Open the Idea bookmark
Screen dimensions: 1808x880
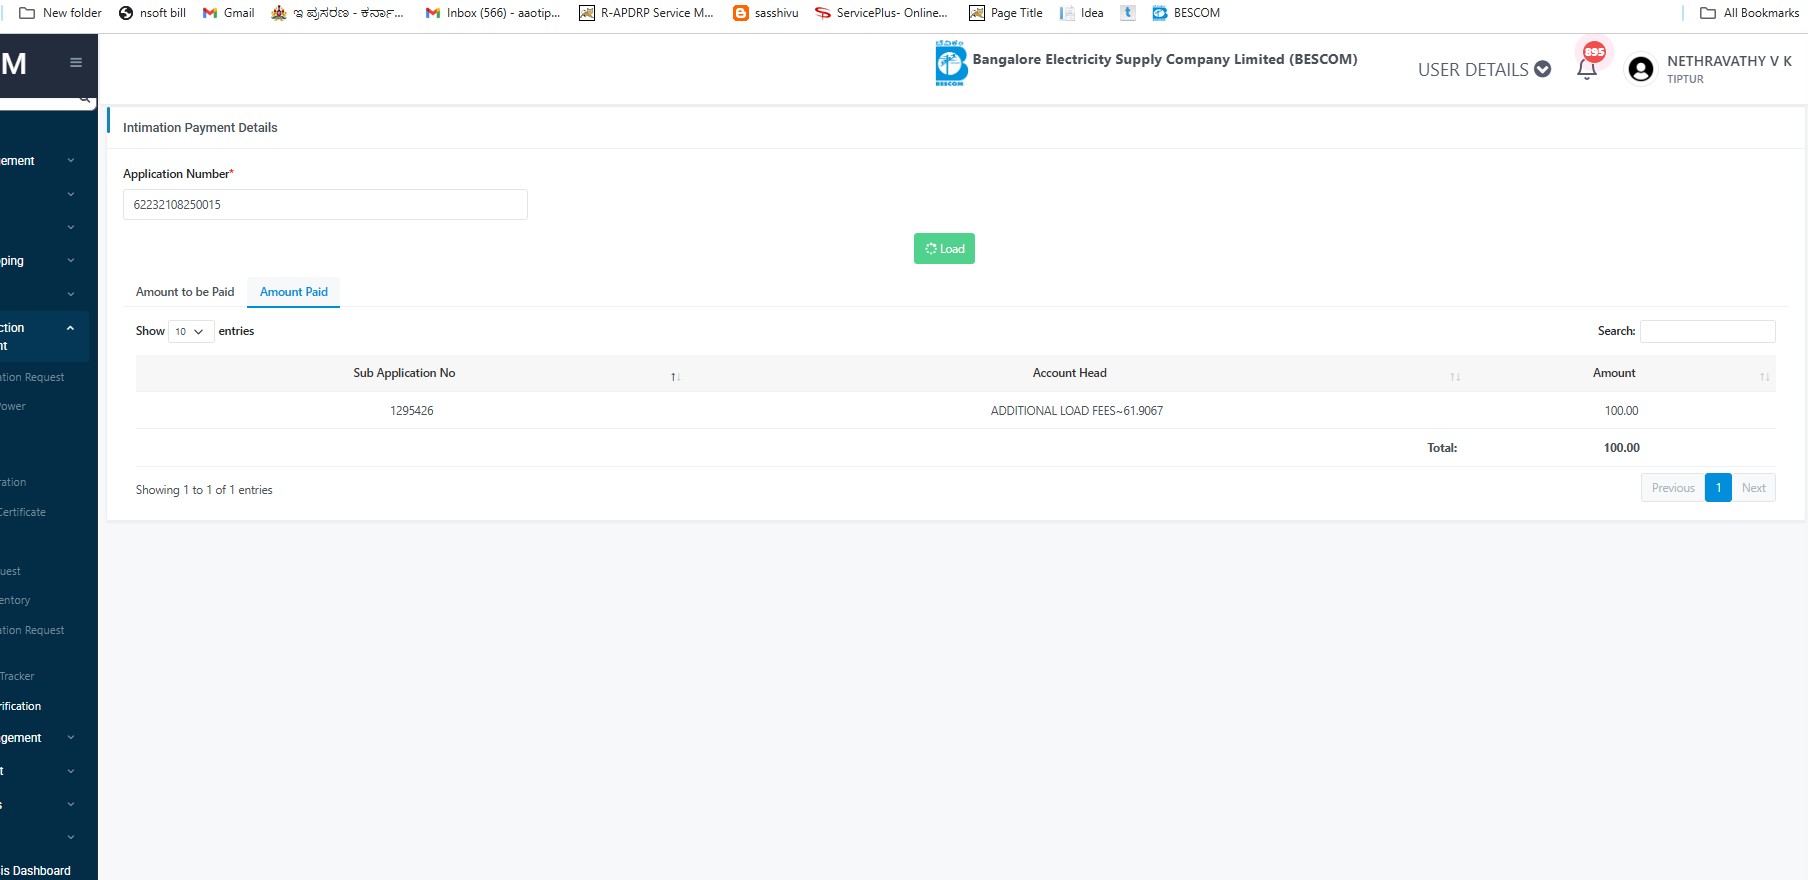tap(1082, 13)
